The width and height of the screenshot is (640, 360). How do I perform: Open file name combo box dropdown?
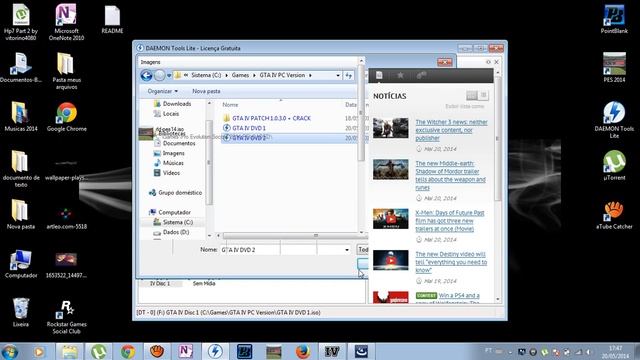tap(347, 250)
